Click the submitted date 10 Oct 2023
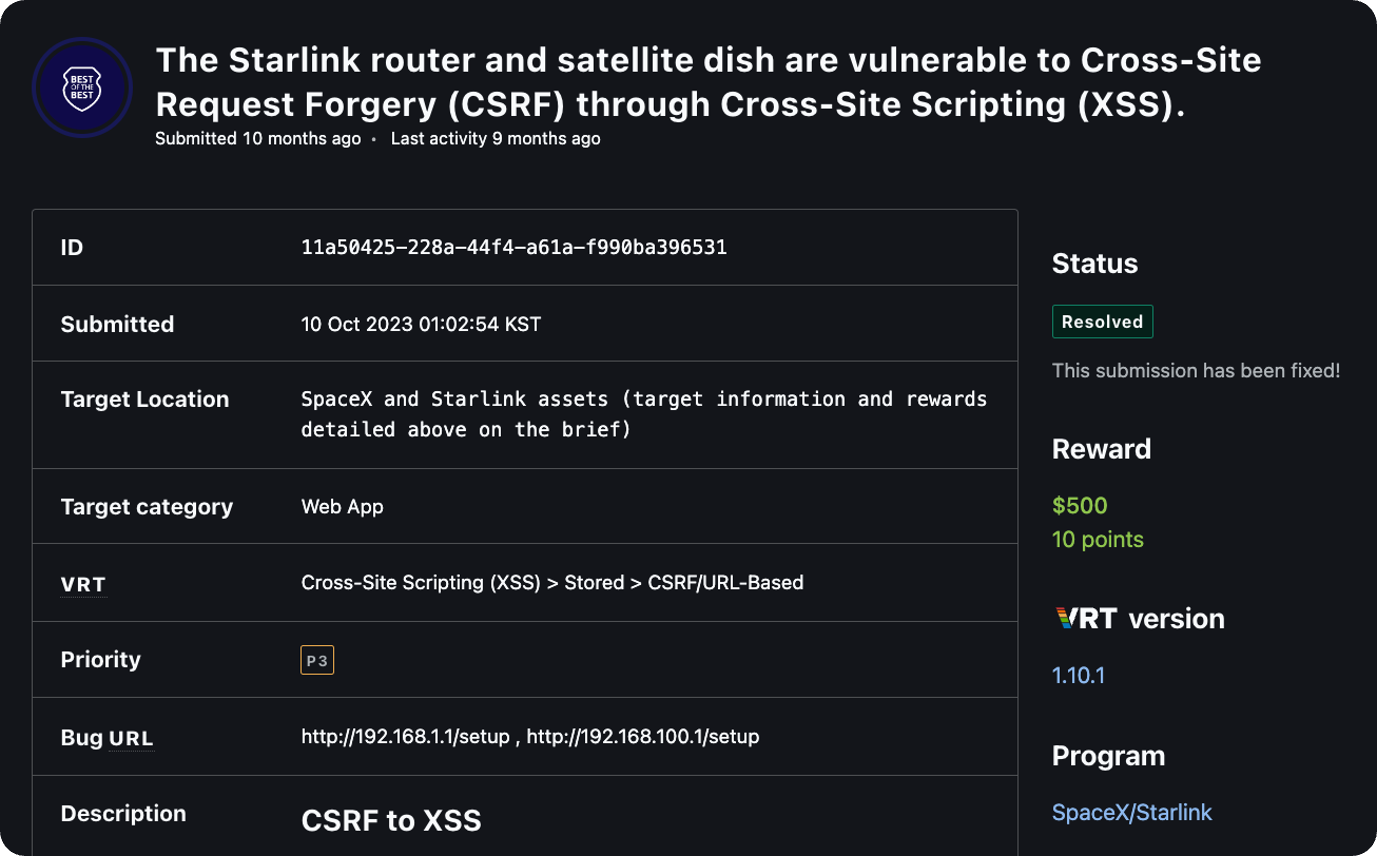 [x=420, y=324]
